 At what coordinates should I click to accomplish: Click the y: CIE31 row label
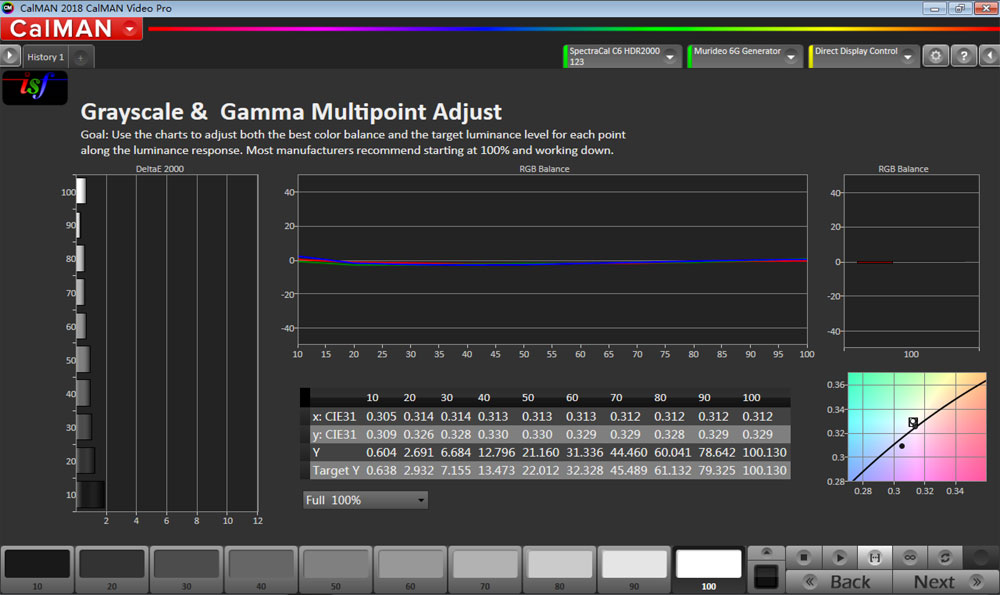334,434
